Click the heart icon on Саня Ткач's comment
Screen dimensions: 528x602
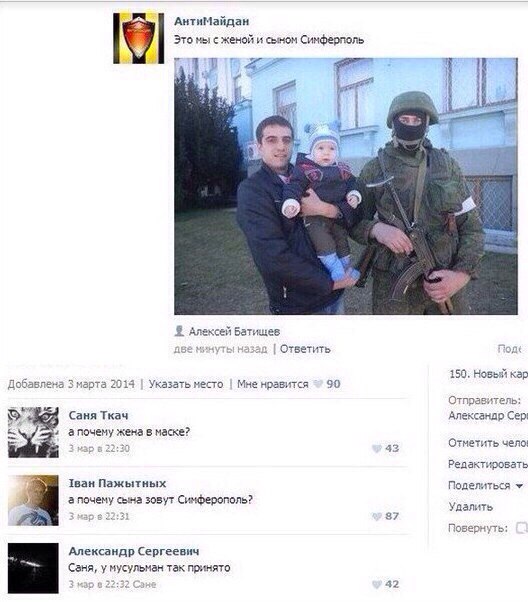coord(377,448)
